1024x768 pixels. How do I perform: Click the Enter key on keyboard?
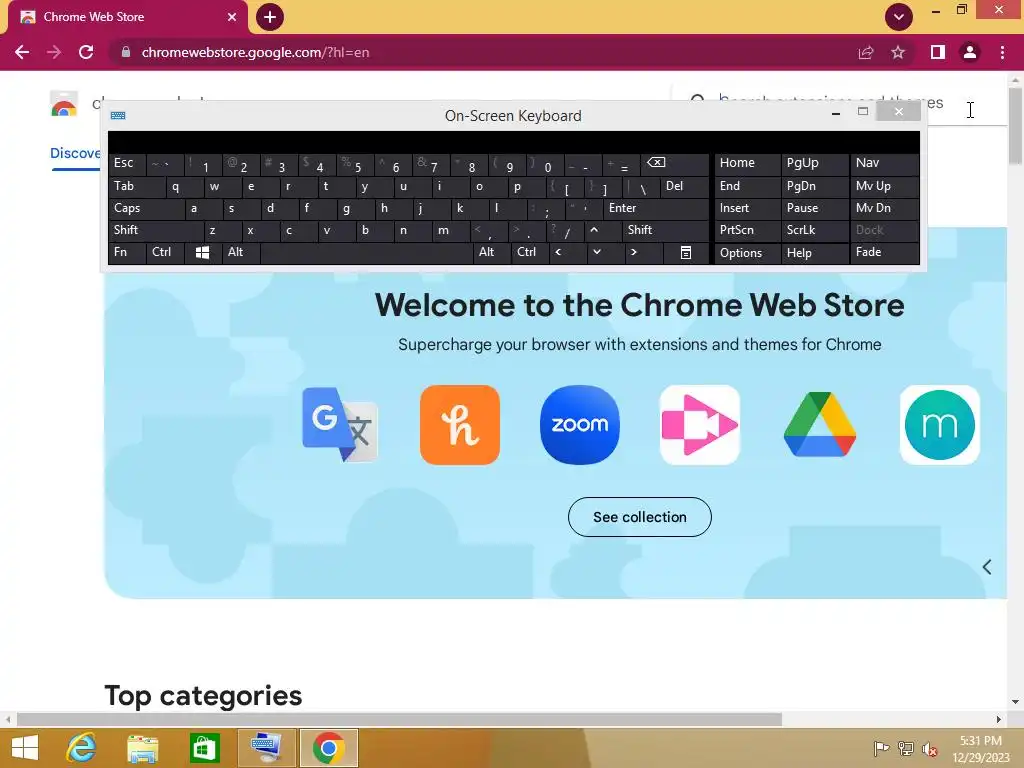656,208
